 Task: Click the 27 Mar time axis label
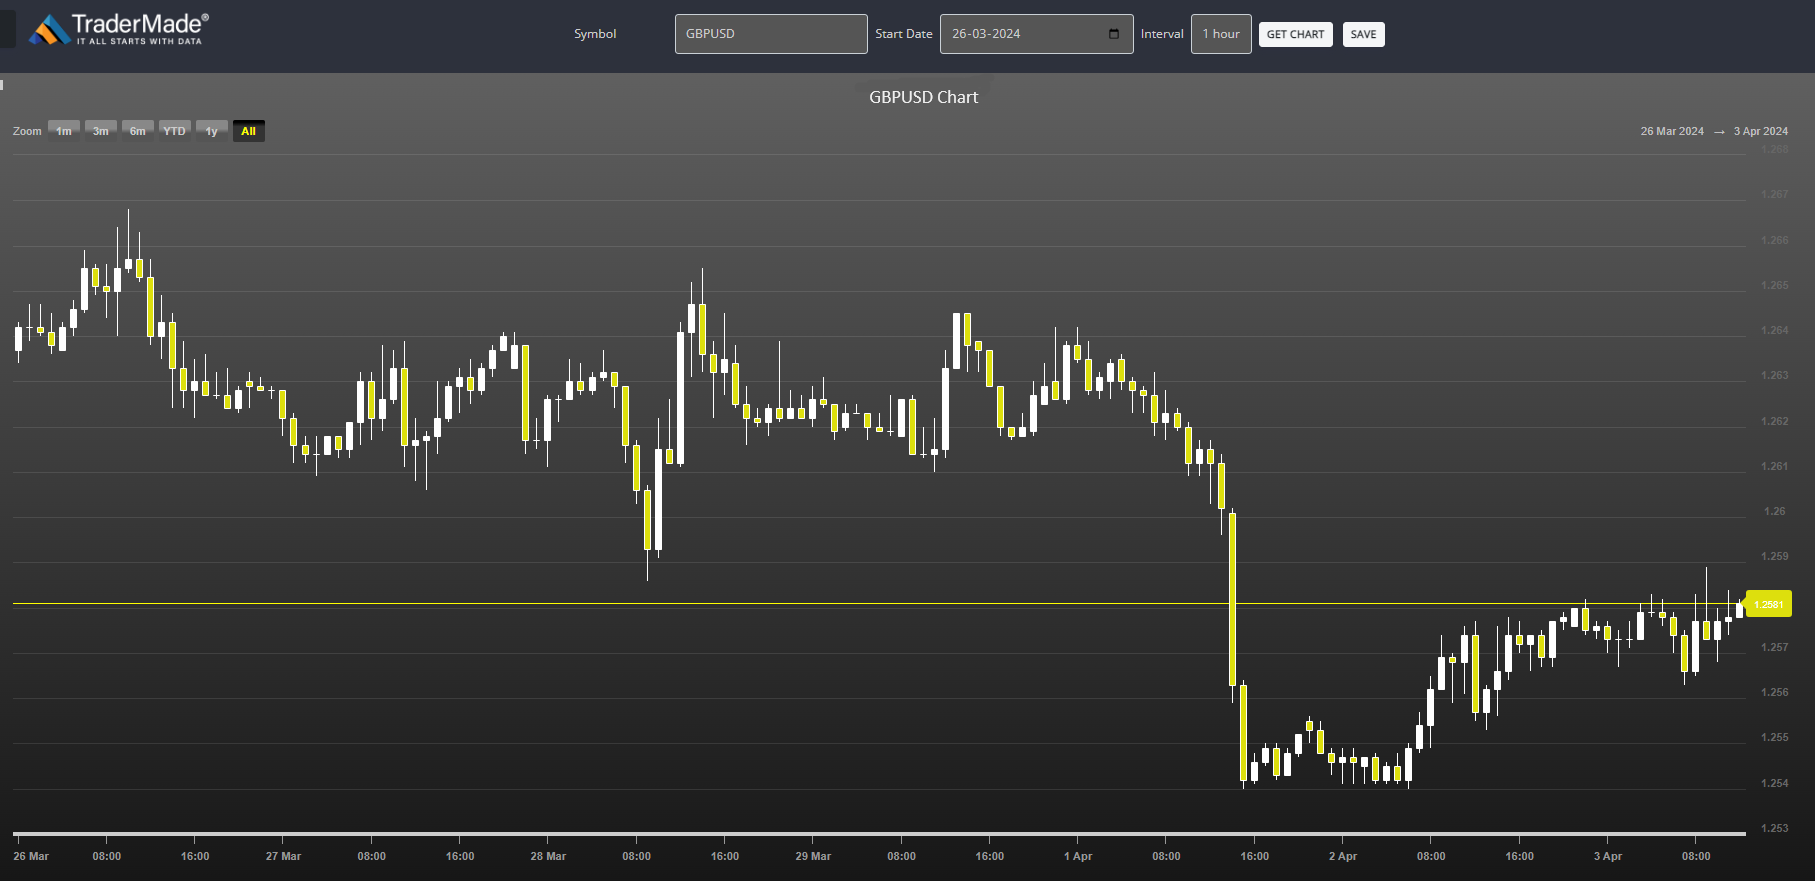283,856
